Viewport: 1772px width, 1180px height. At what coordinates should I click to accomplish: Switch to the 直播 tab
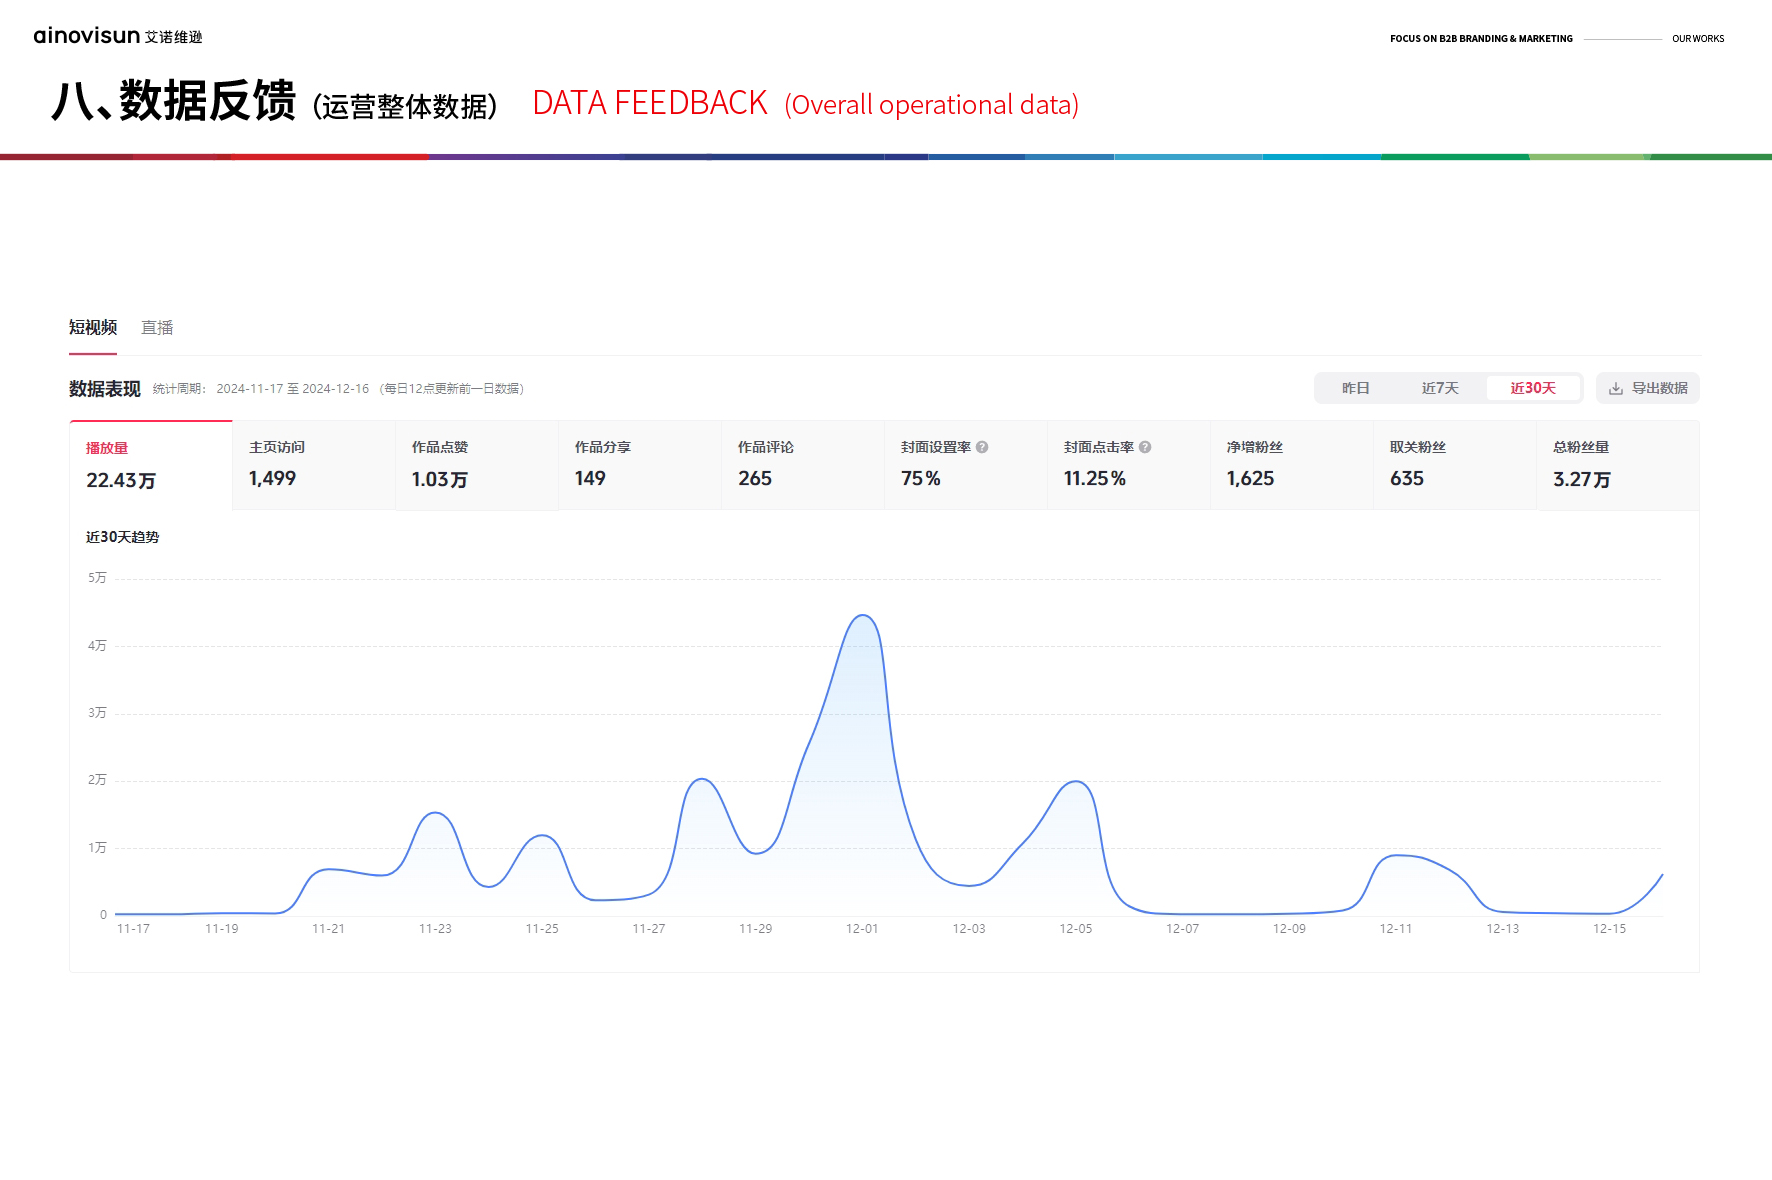click(x=157, y=328)
